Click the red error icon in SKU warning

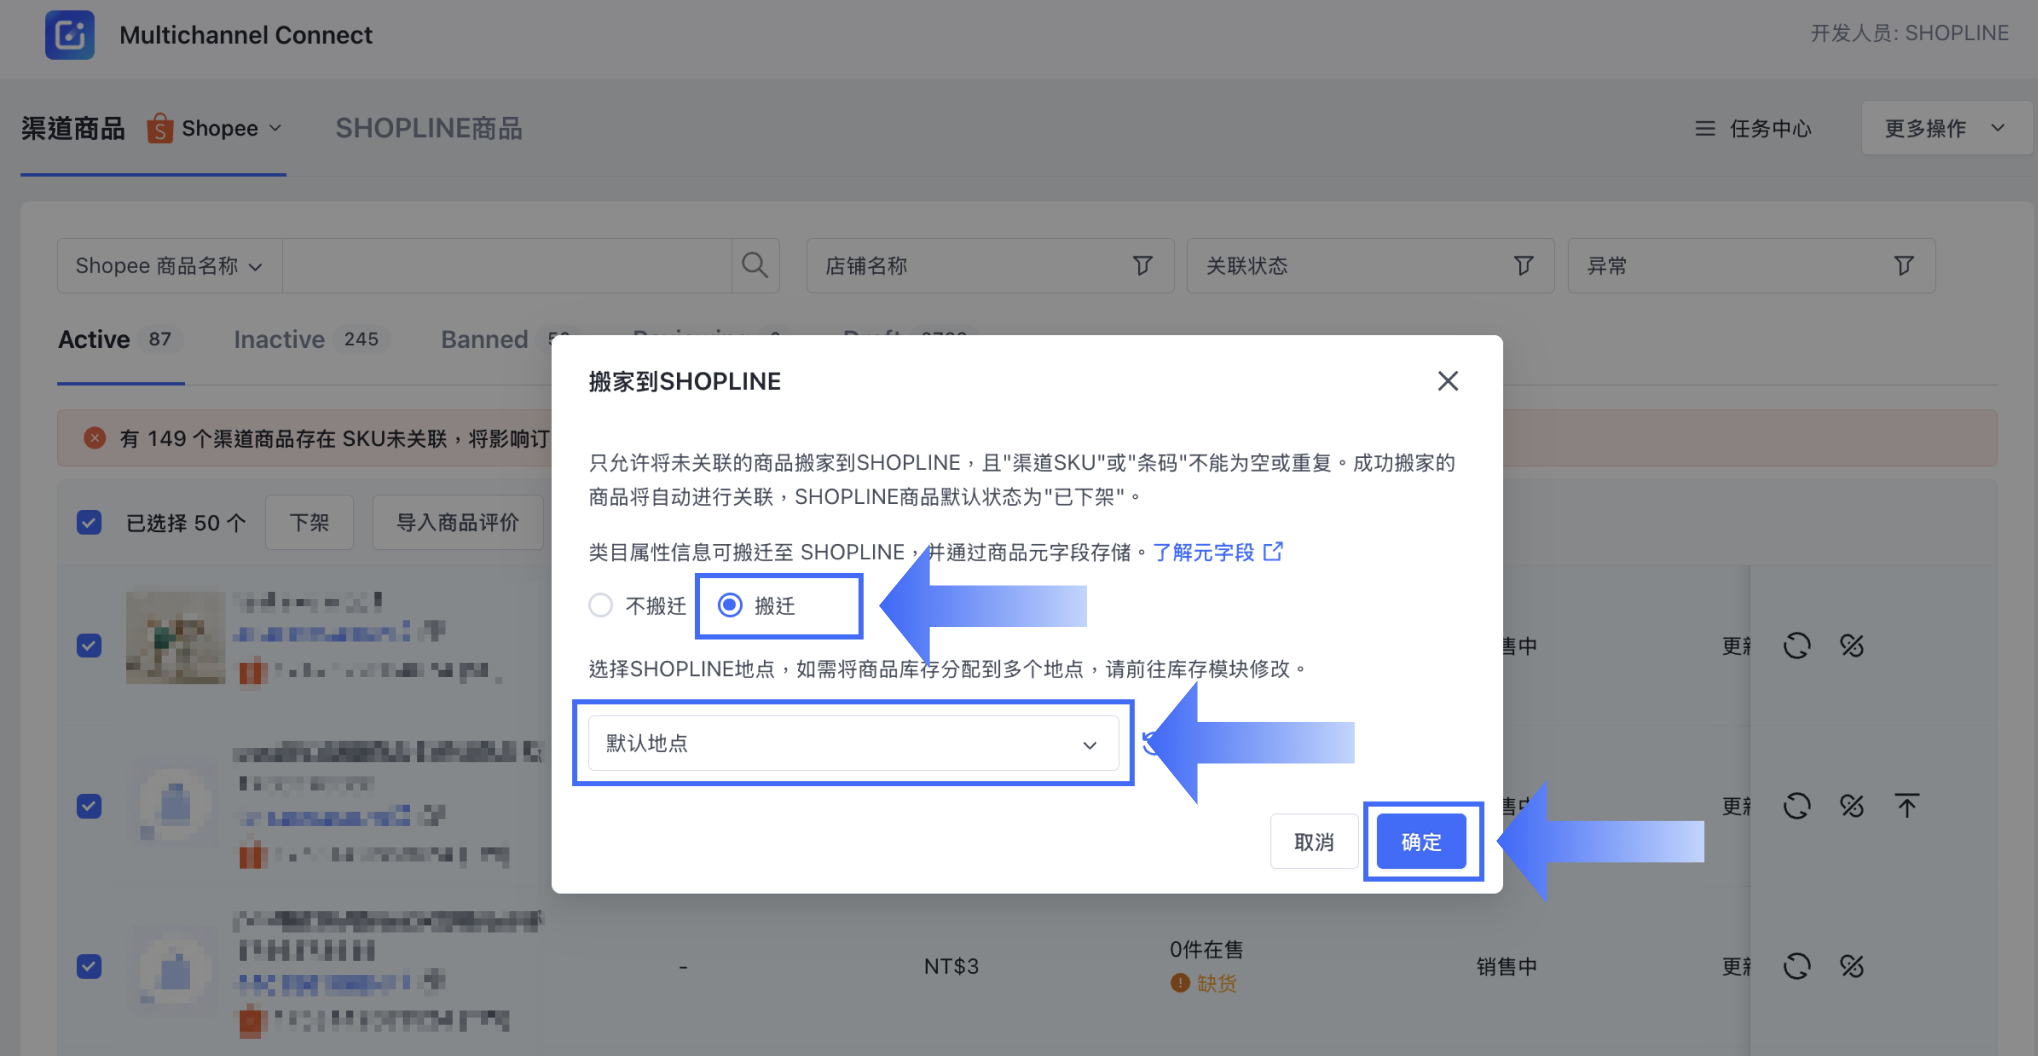tap(95, 438)
